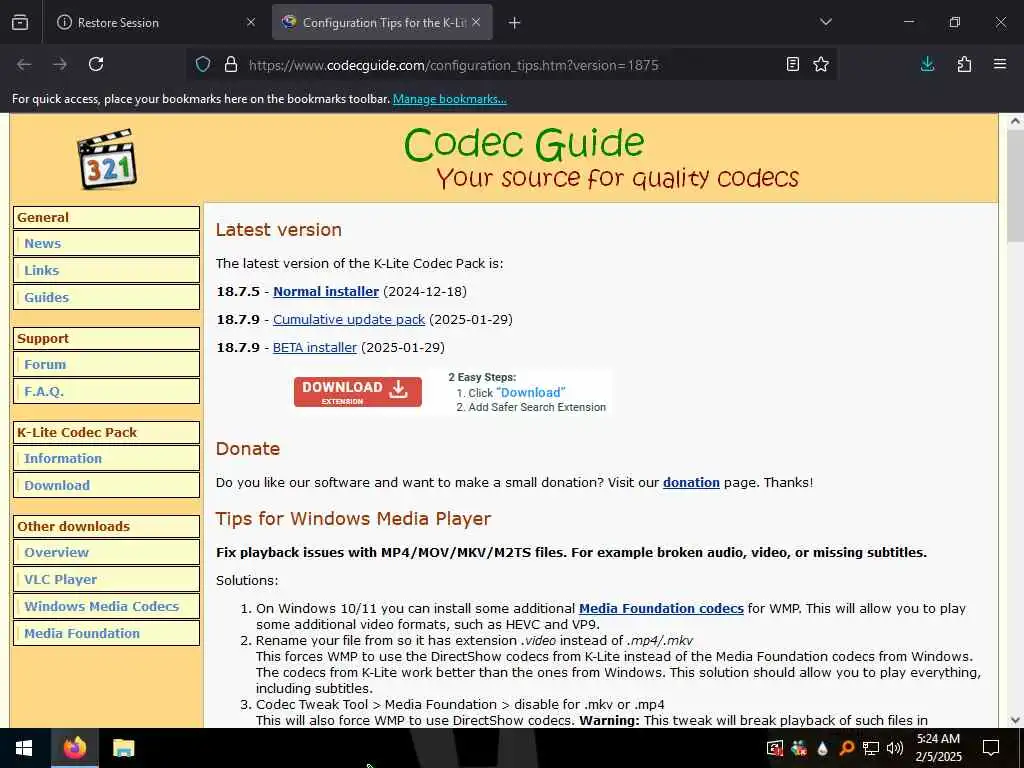
Task: Open the Manage bookmarks link
Action: (x=449, y=99)
